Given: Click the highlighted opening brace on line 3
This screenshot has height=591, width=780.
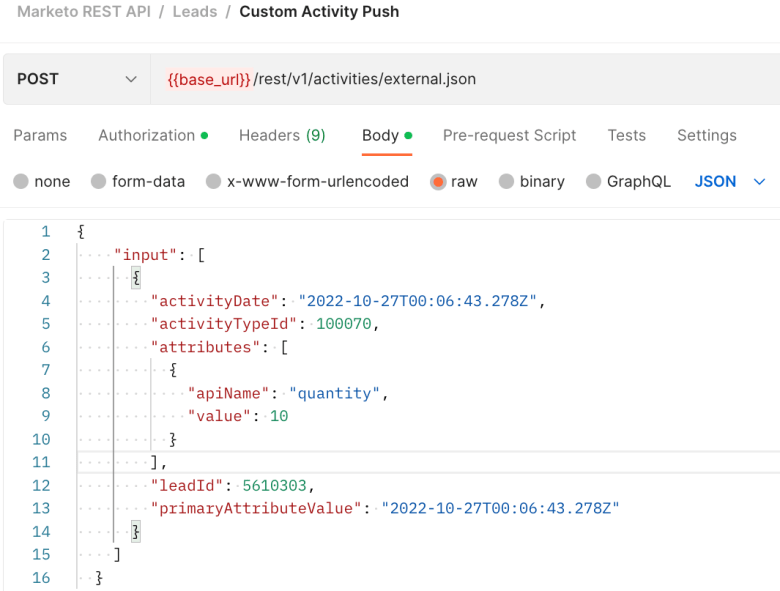Looking at the screenshot, I should (136, 278).
